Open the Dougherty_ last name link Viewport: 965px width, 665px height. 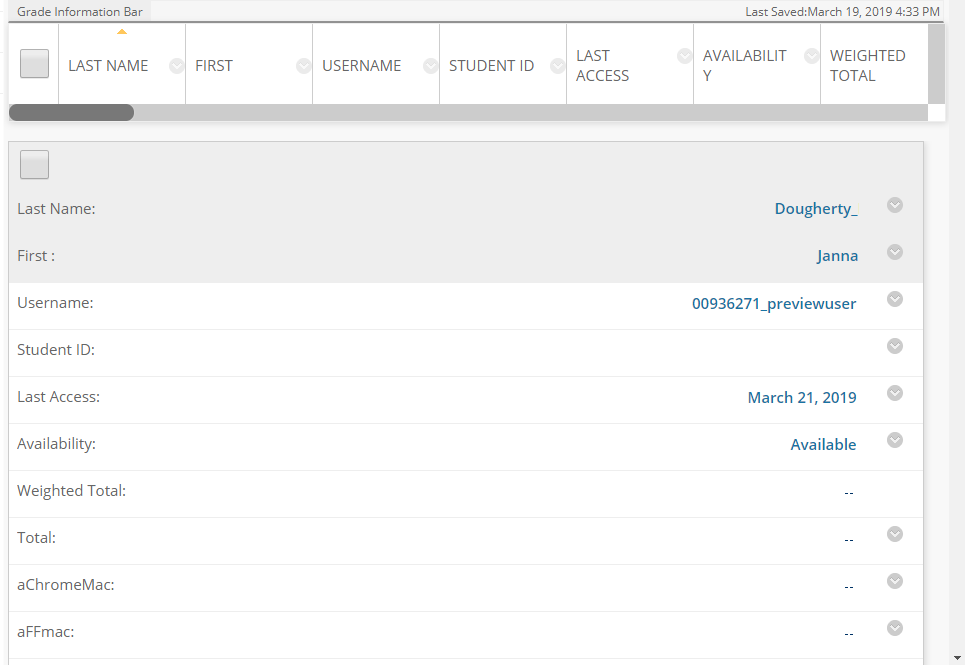pyautogui.click(x=815, y=208)
